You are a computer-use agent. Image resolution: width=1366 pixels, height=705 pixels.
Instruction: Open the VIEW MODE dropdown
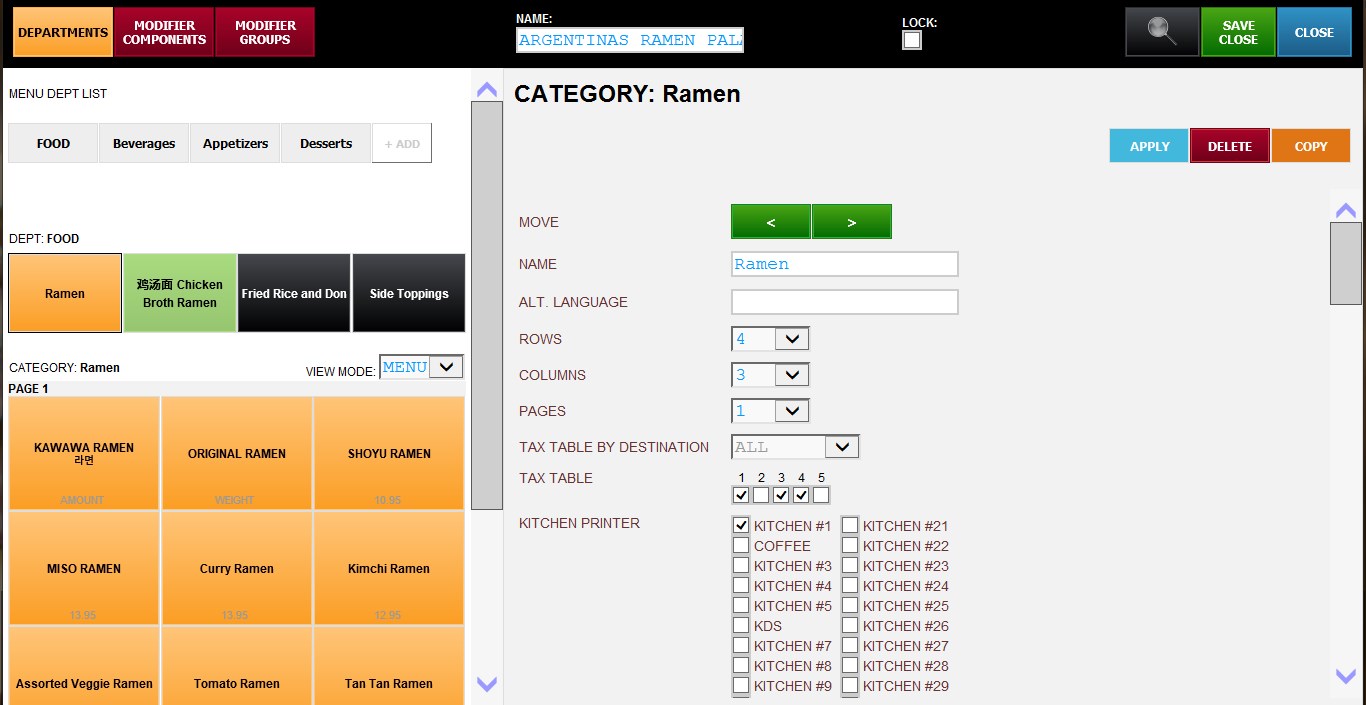[x=421, y=367]
